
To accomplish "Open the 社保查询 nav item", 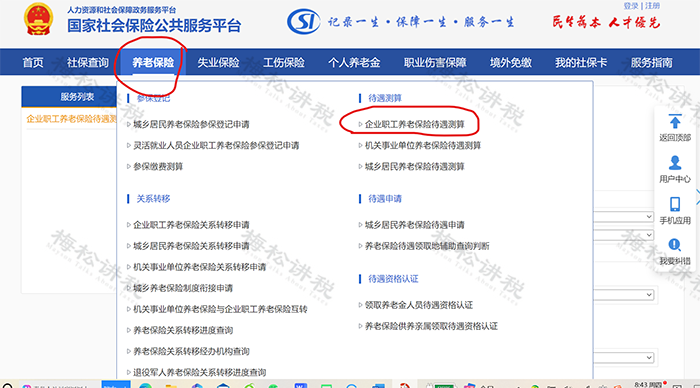I will (88, 63).
